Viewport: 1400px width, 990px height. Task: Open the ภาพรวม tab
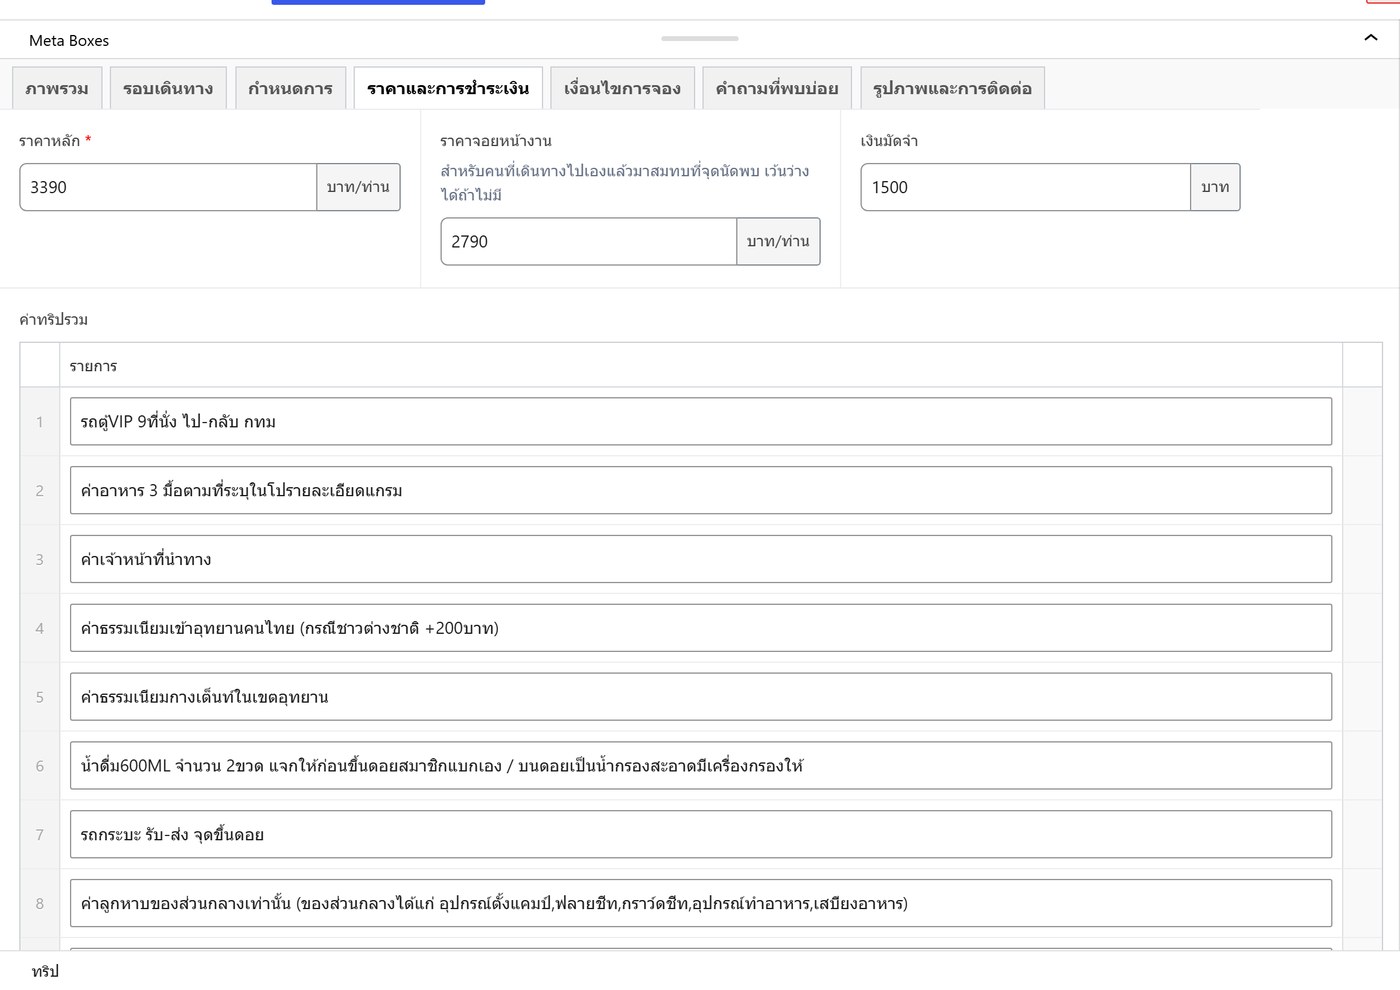click(x=57, y=88)
